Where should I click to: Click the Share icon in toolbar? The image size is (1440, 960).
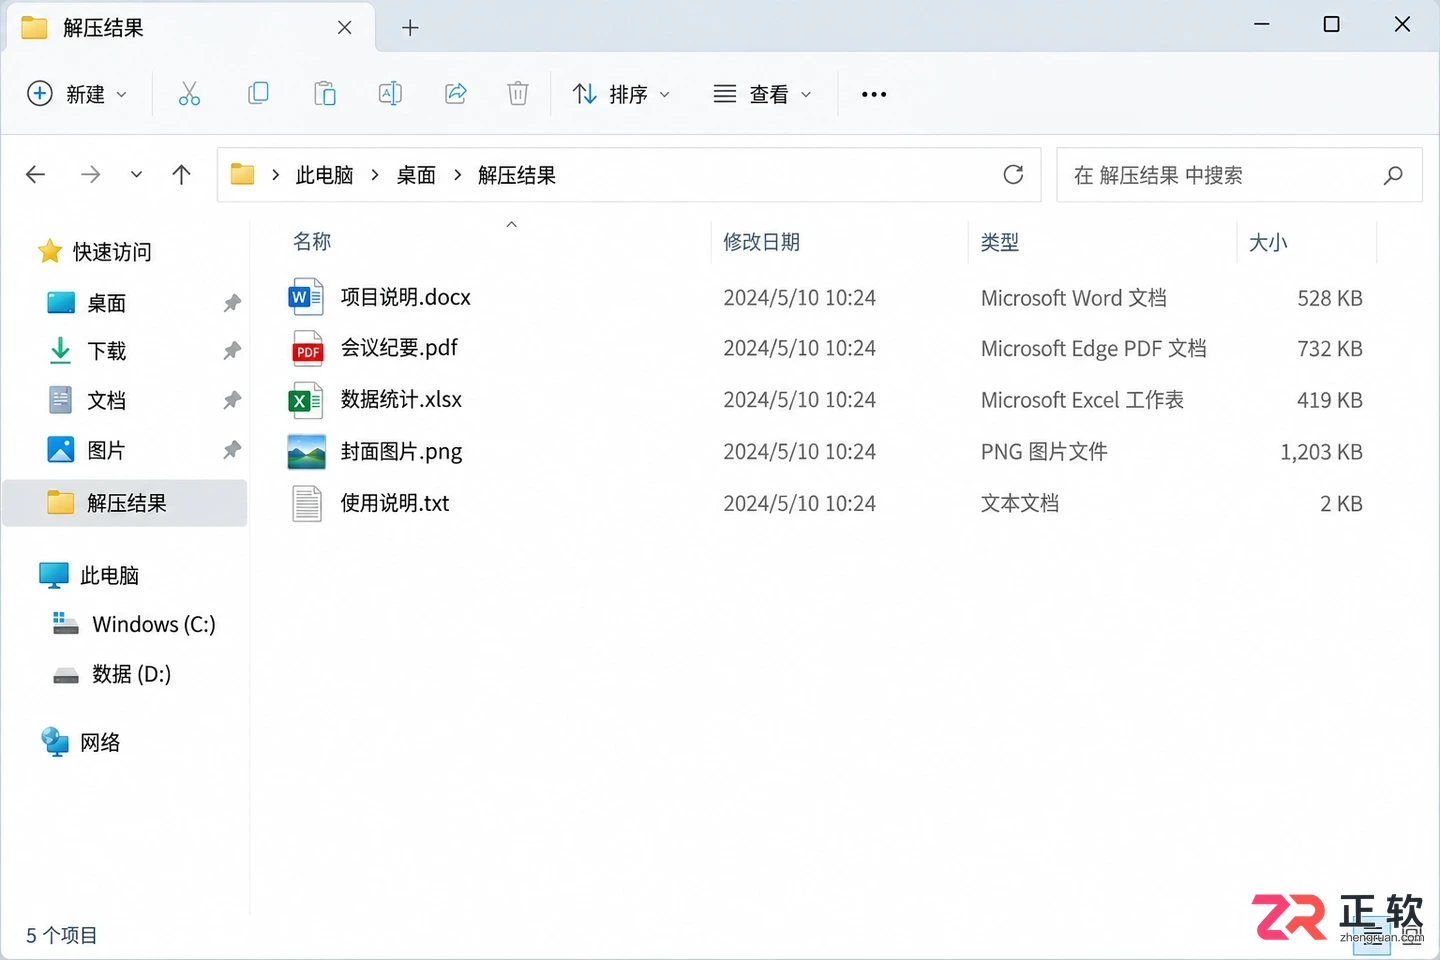click(x=456, y=94)
